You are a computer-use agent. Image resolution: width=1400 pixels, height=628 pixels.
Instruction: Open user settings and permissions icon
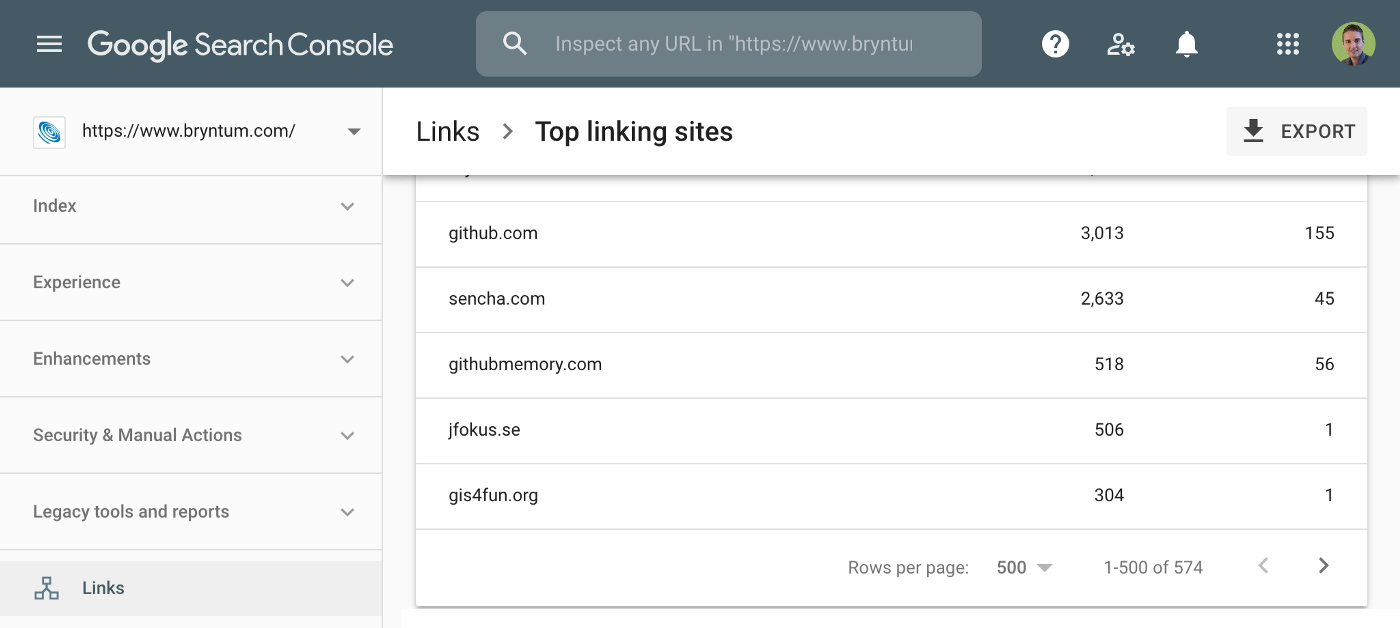click(x=1120, y=44)
